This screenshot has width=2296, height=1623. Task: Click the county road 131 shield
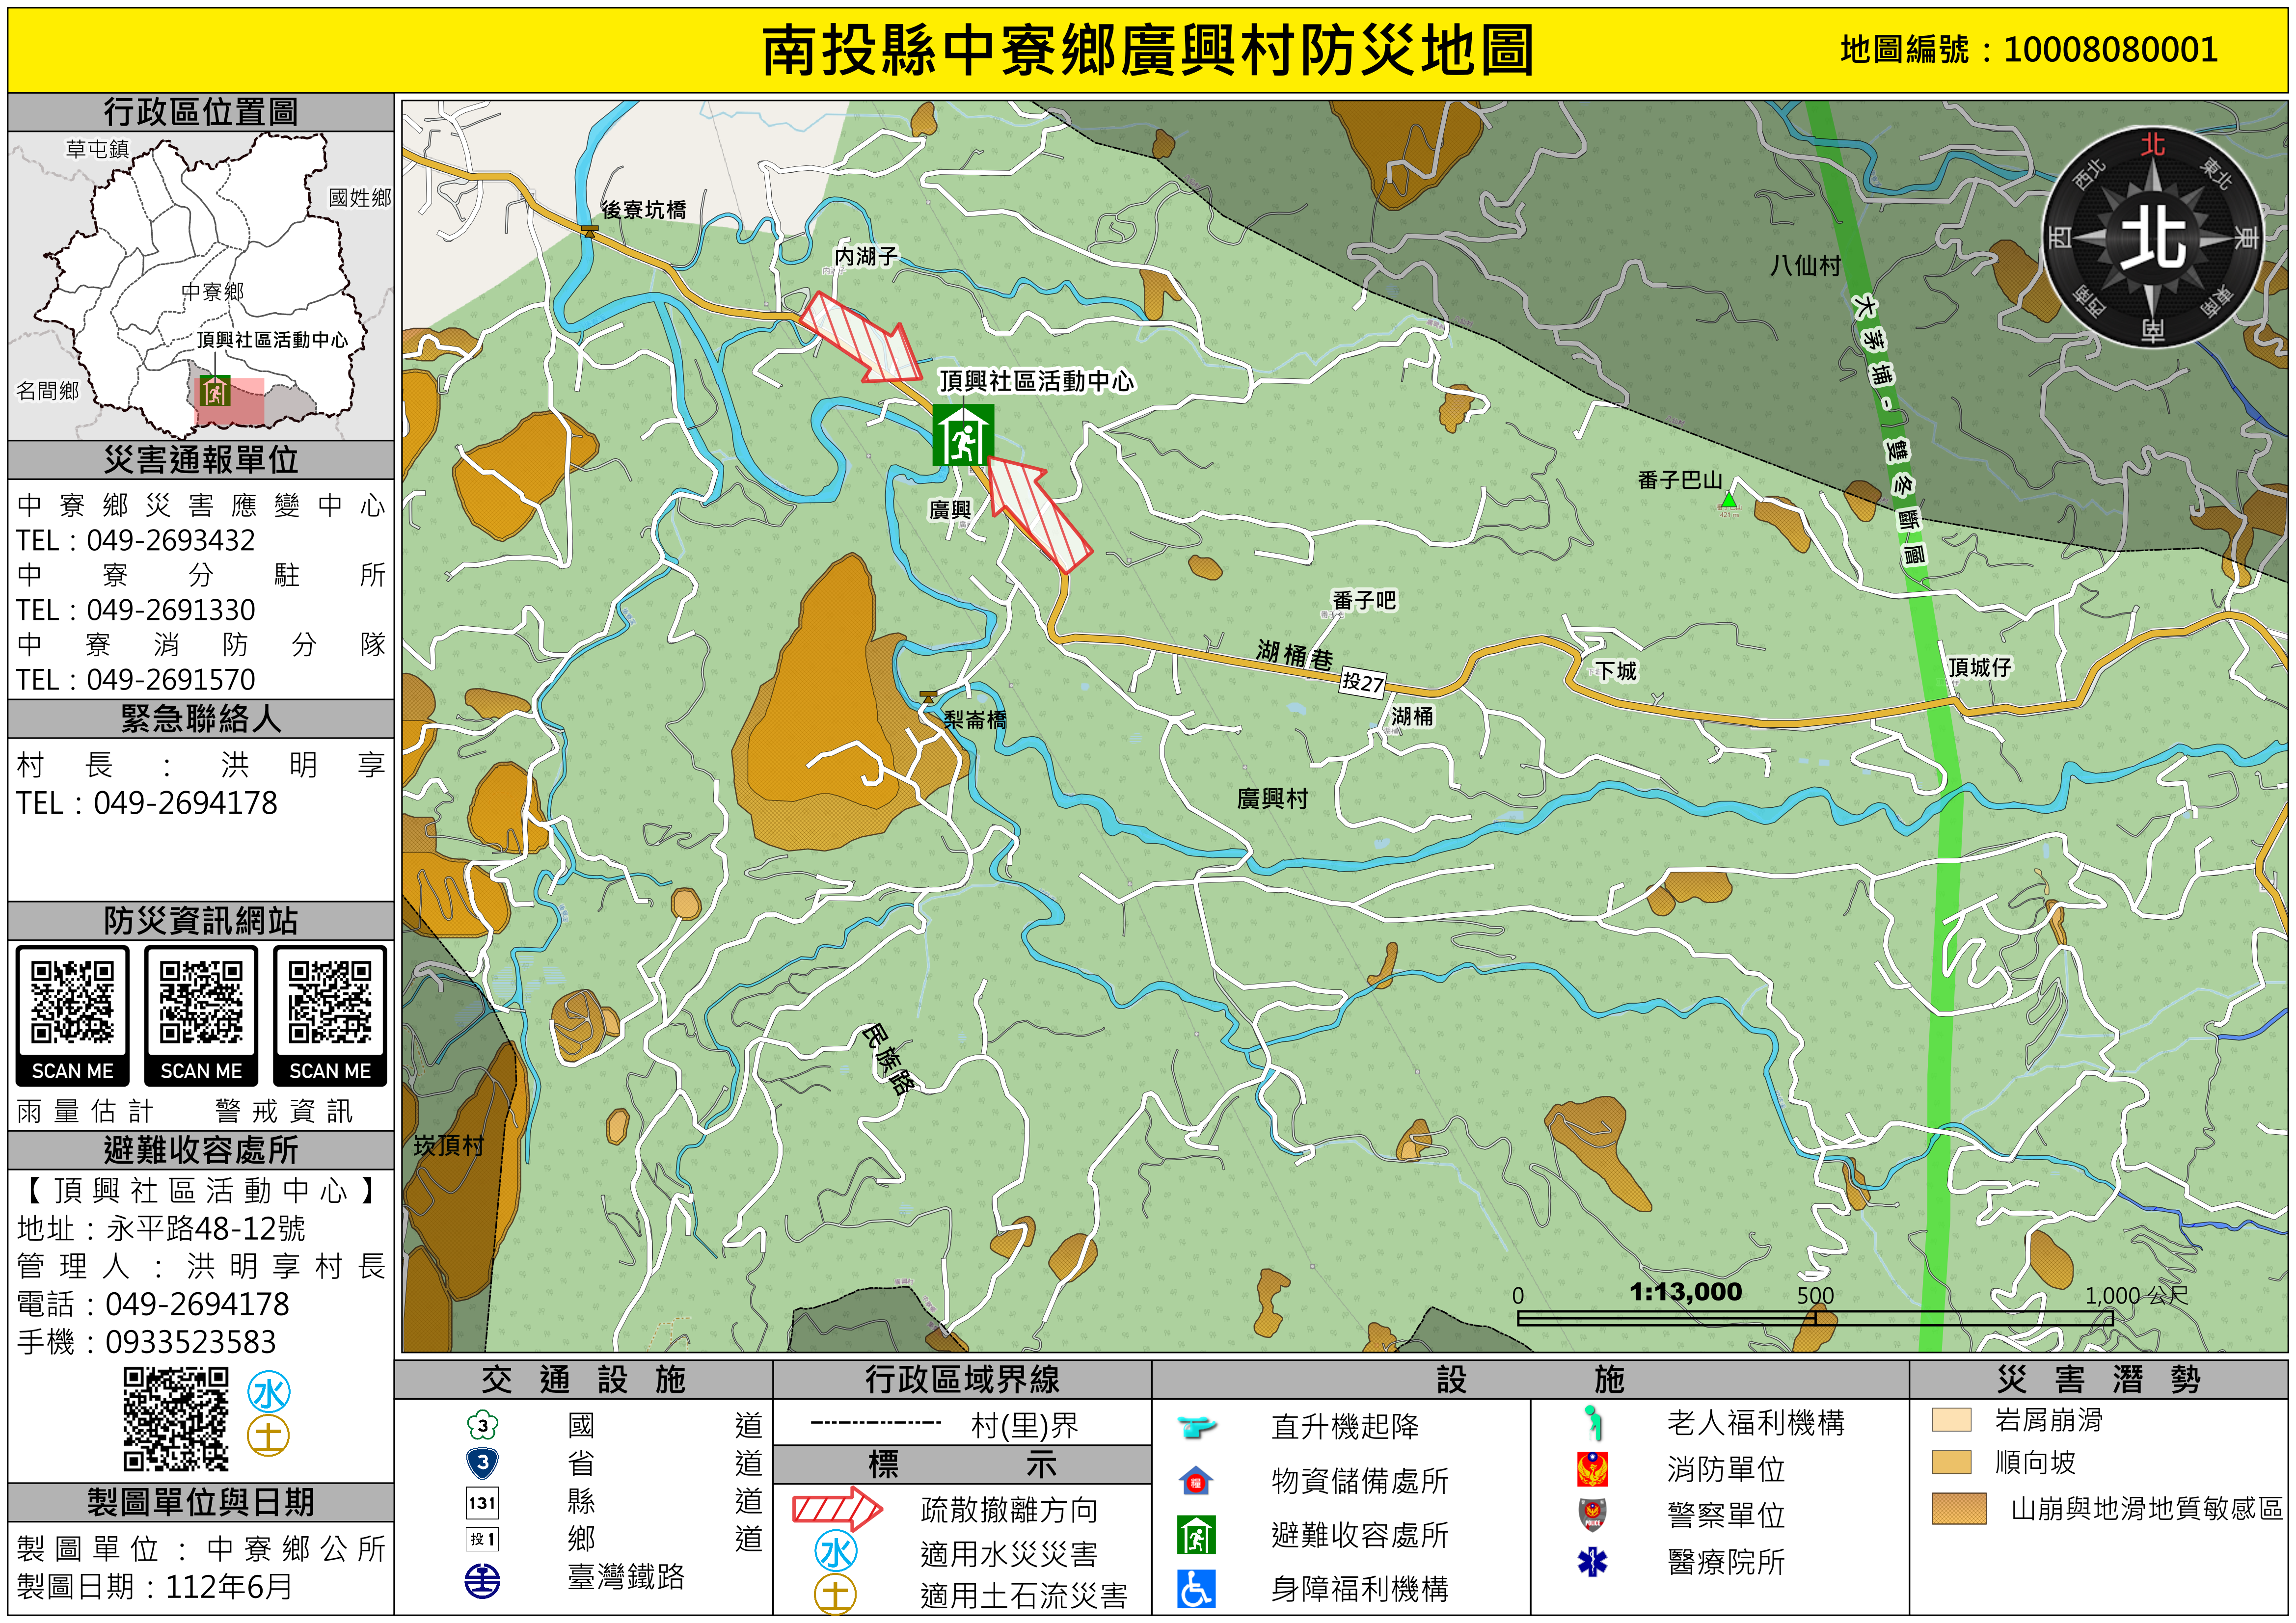(x=482, y=1502)
